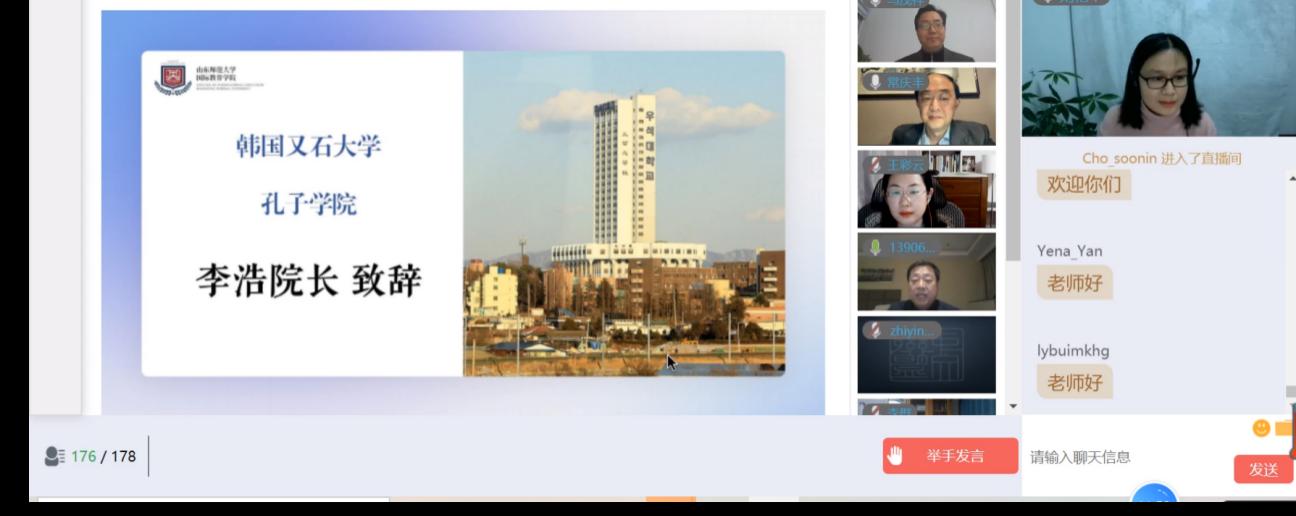Click the university logo on the slide

coord(173,77)
